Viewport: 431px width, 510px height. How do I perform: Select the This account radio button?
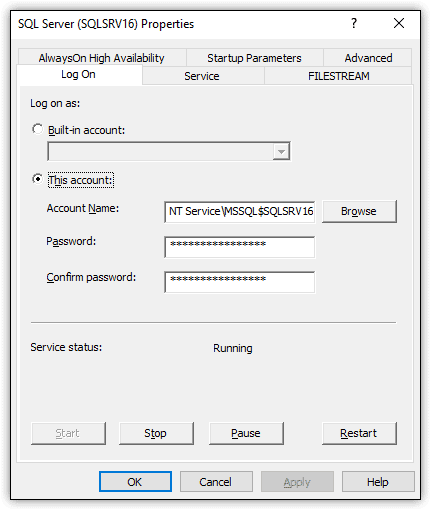[38, 179]
